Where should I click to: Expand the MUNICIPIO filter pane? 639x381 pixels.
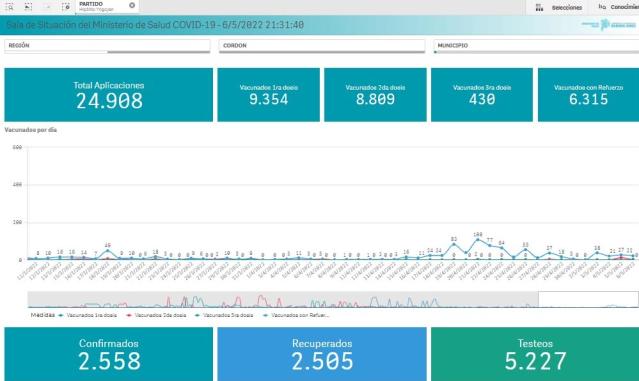coord(536,46)
